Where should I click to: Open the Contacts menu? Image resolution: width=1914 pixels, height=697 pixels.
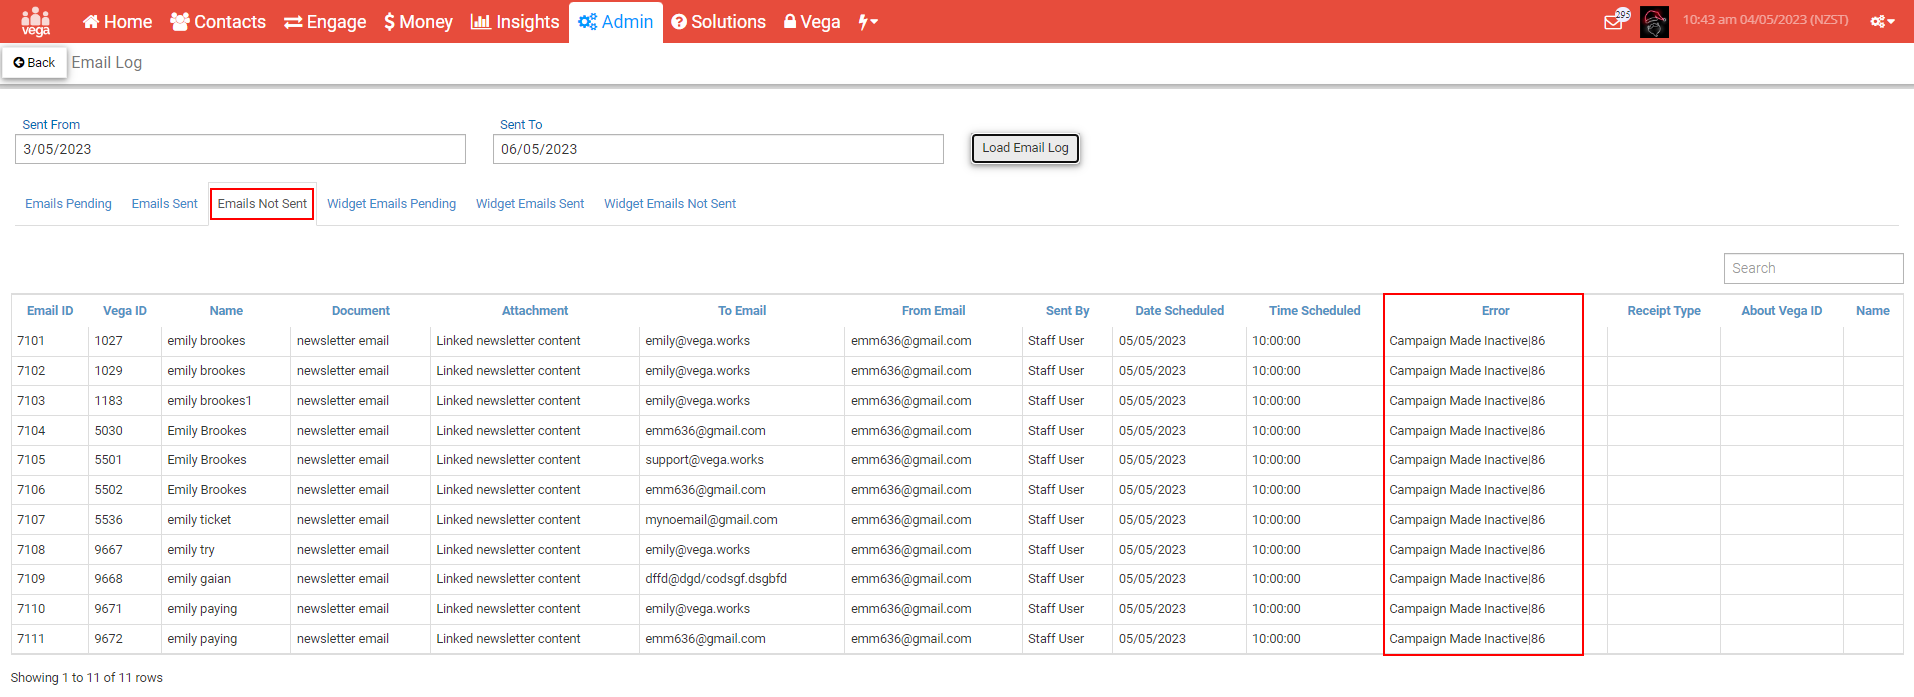pyautogui.click(x=218, y=22)
